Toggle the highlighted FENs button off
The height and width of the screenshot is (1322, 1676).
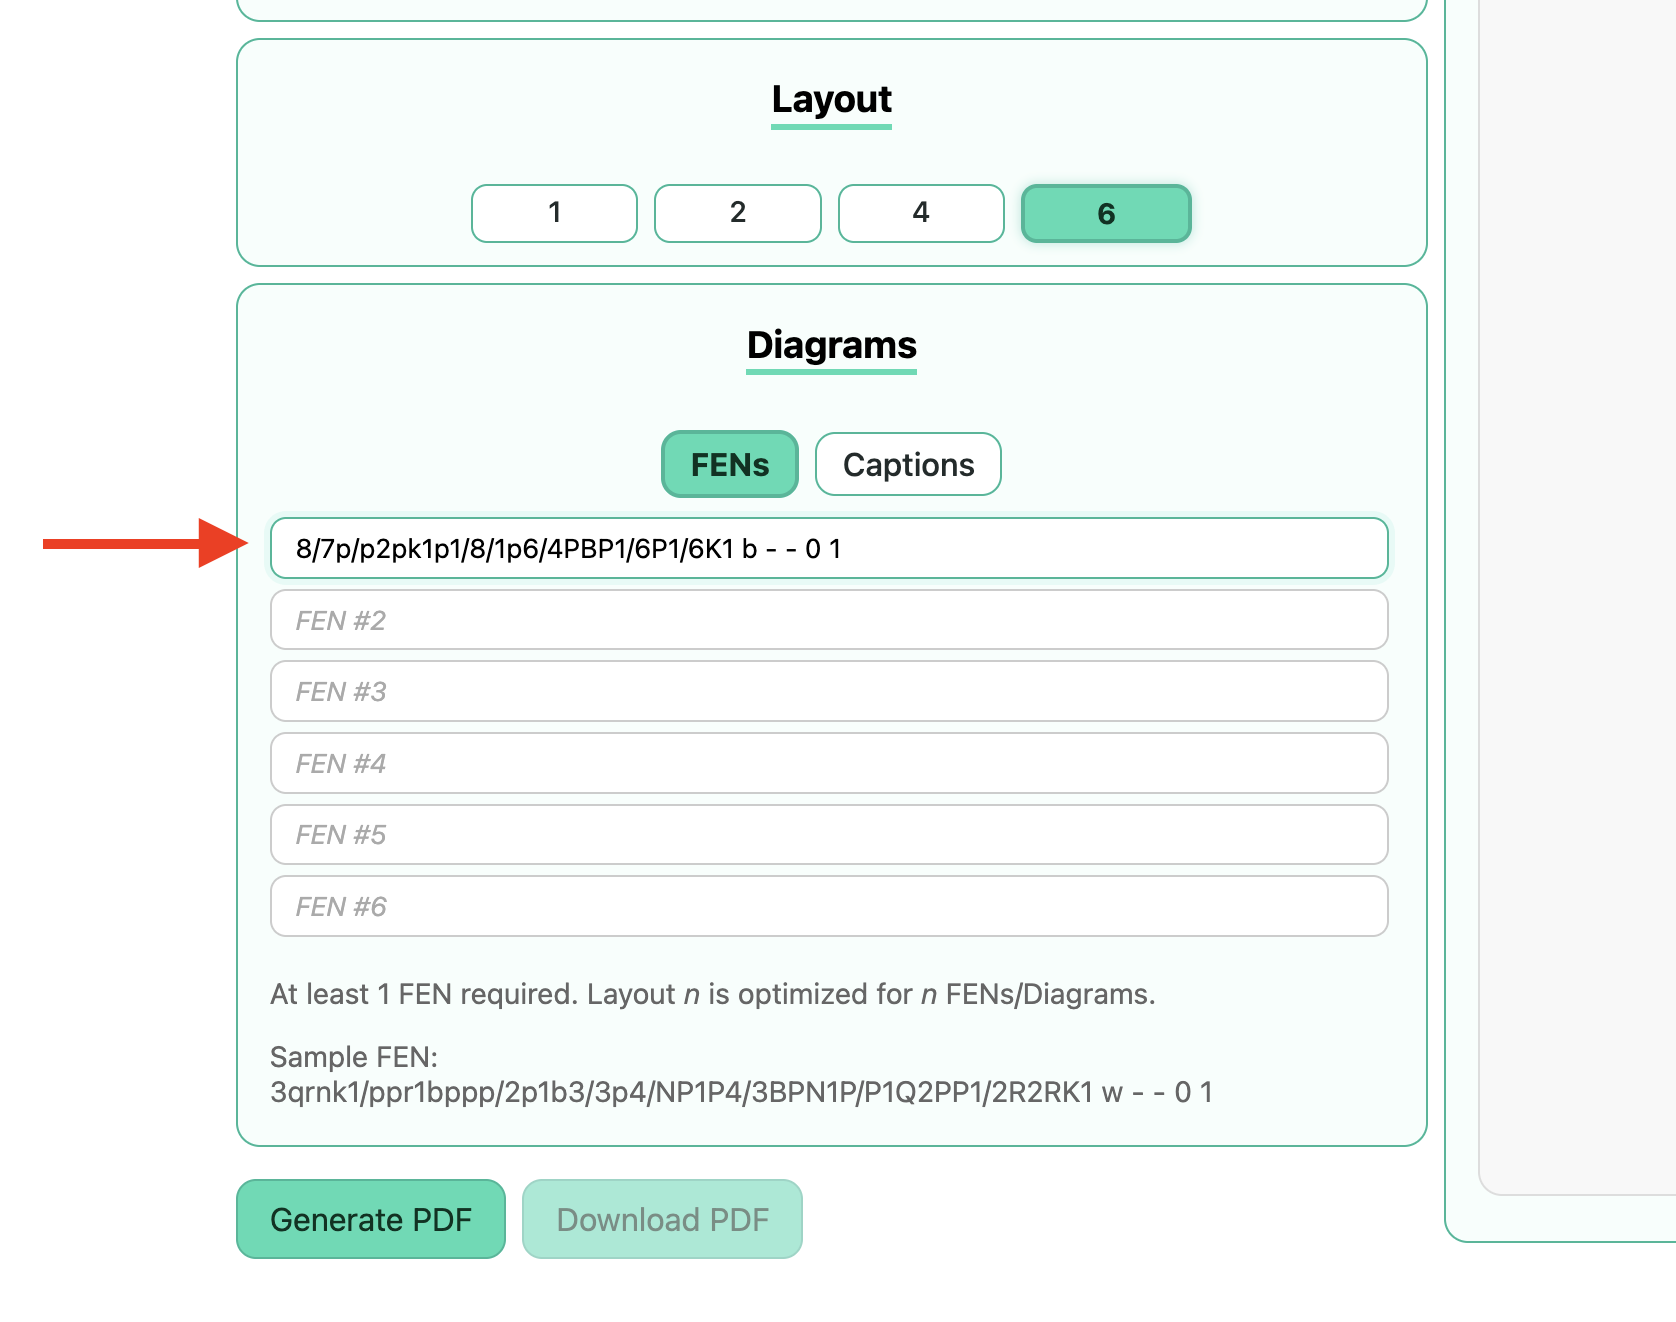(729, 463)
